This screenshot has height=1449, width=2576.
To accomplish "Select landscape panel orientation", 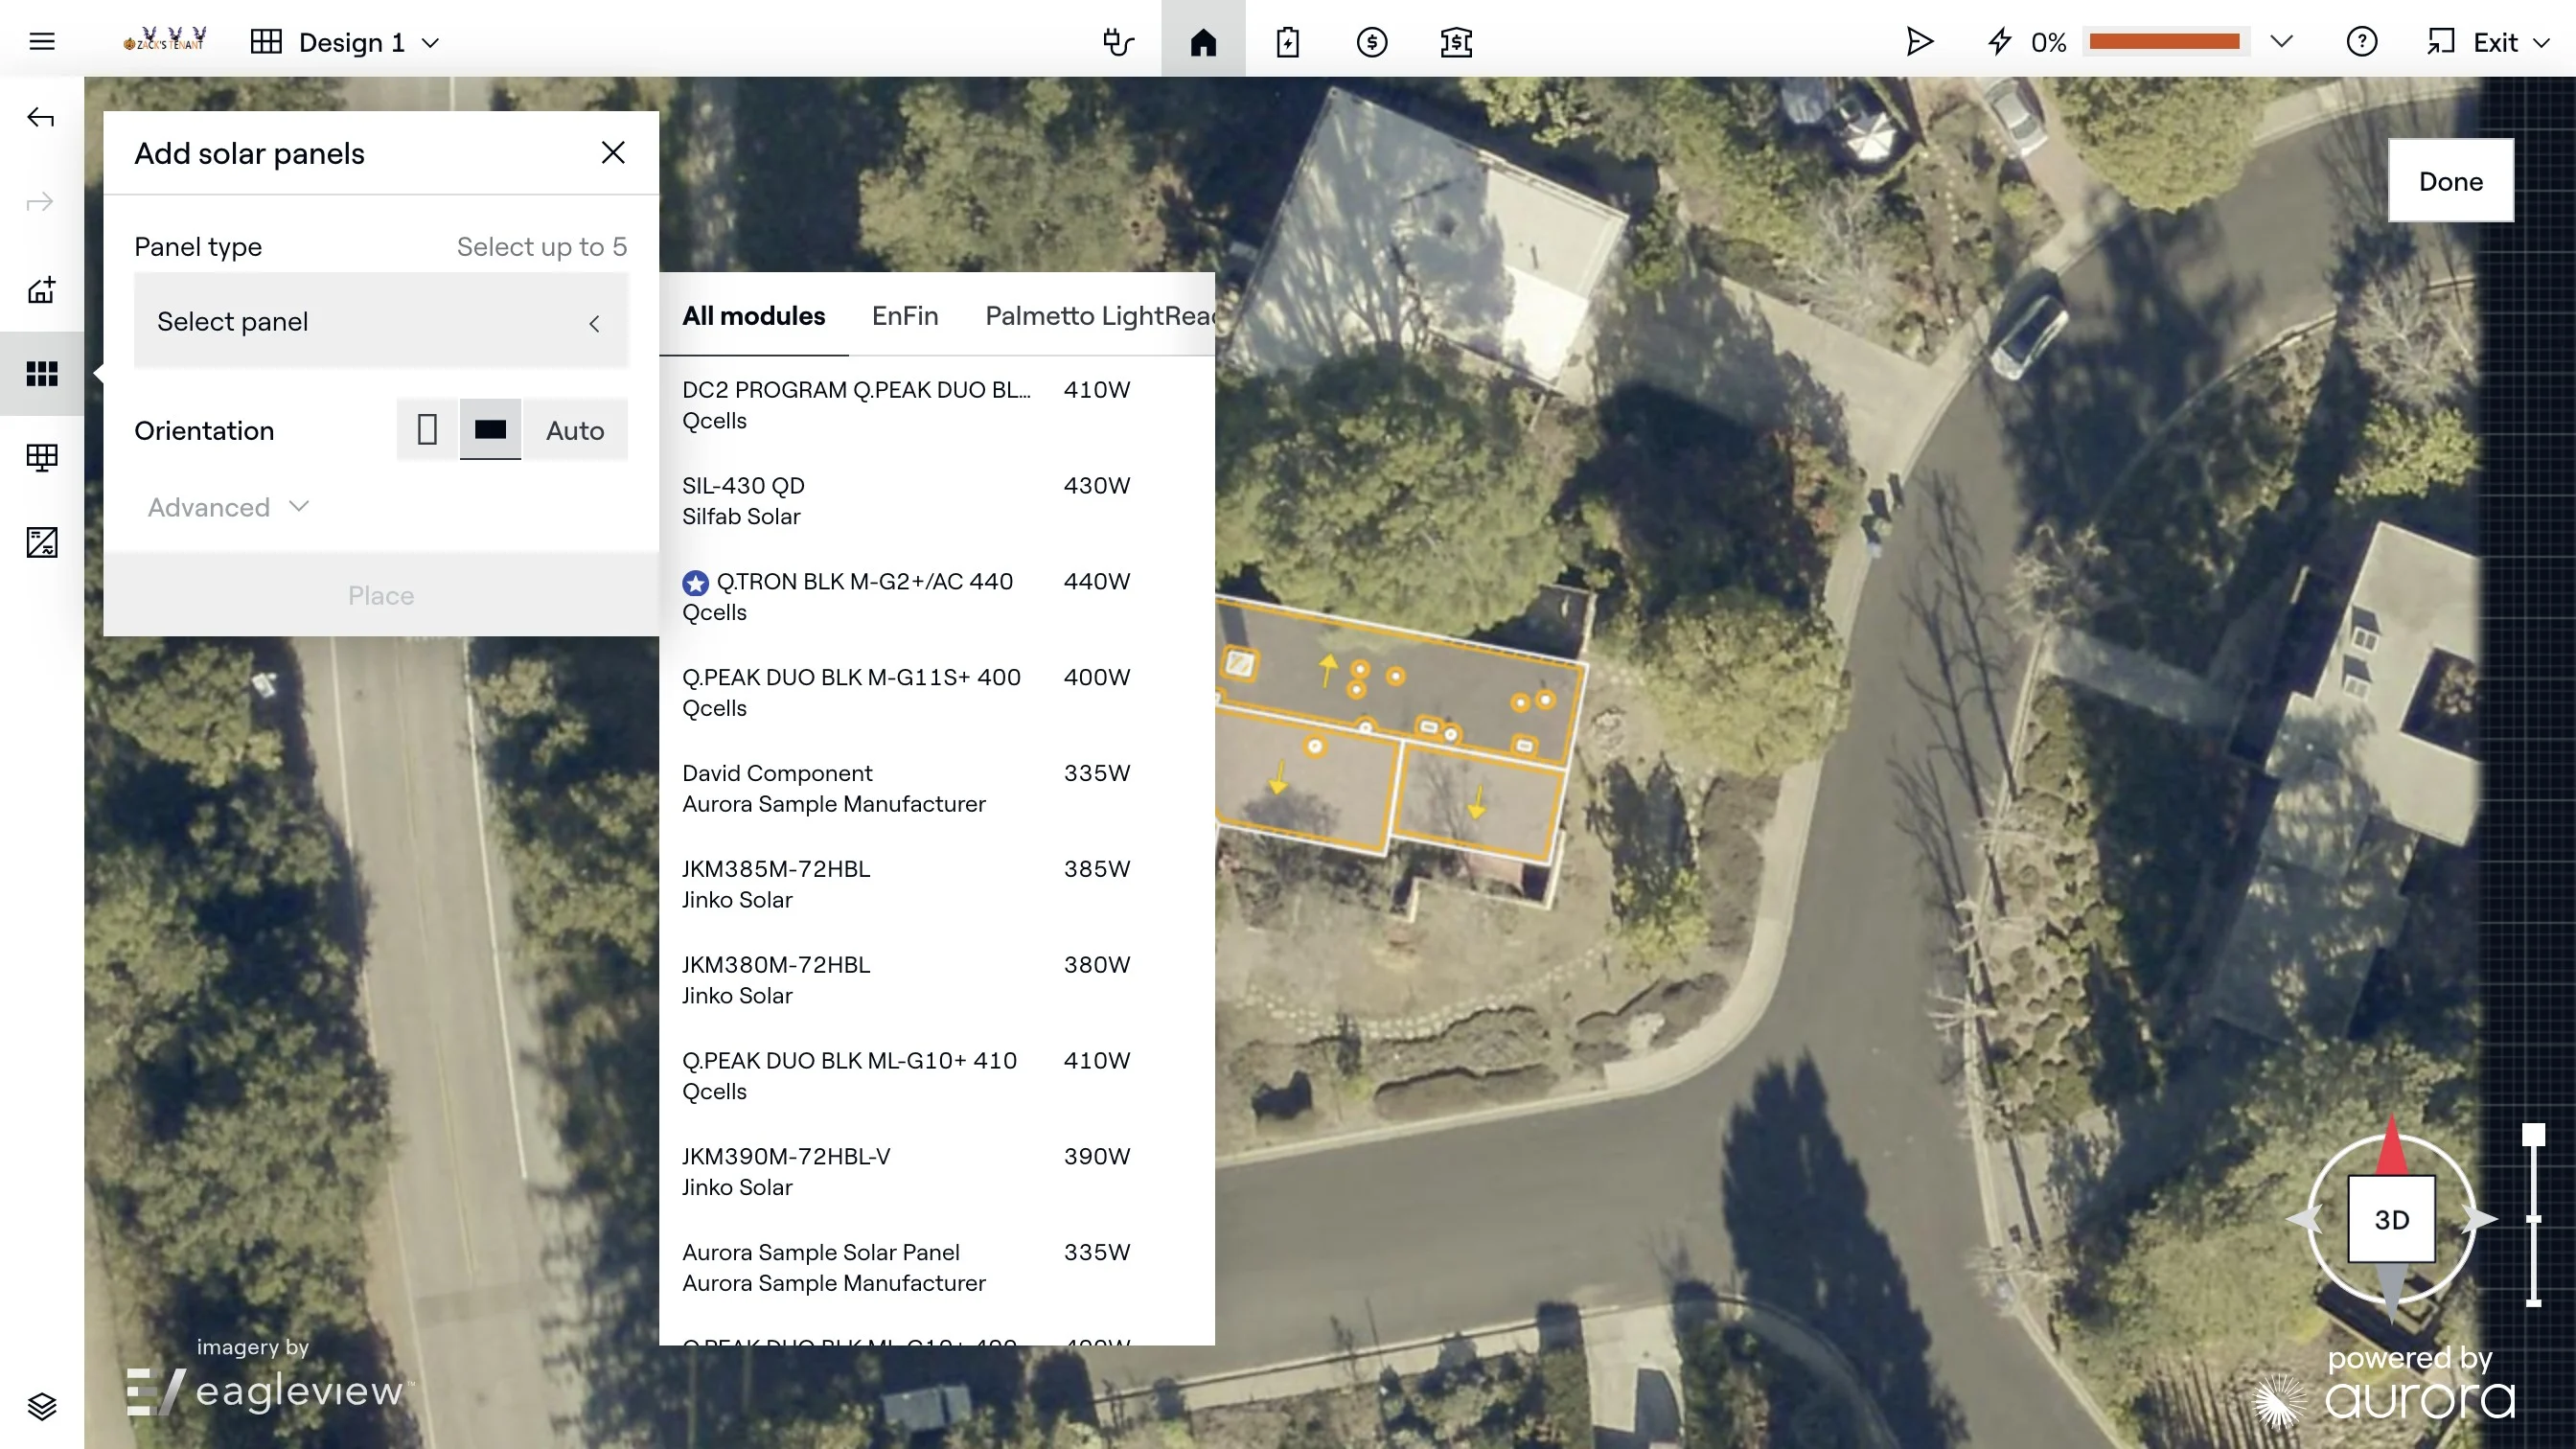I will 490,430.
